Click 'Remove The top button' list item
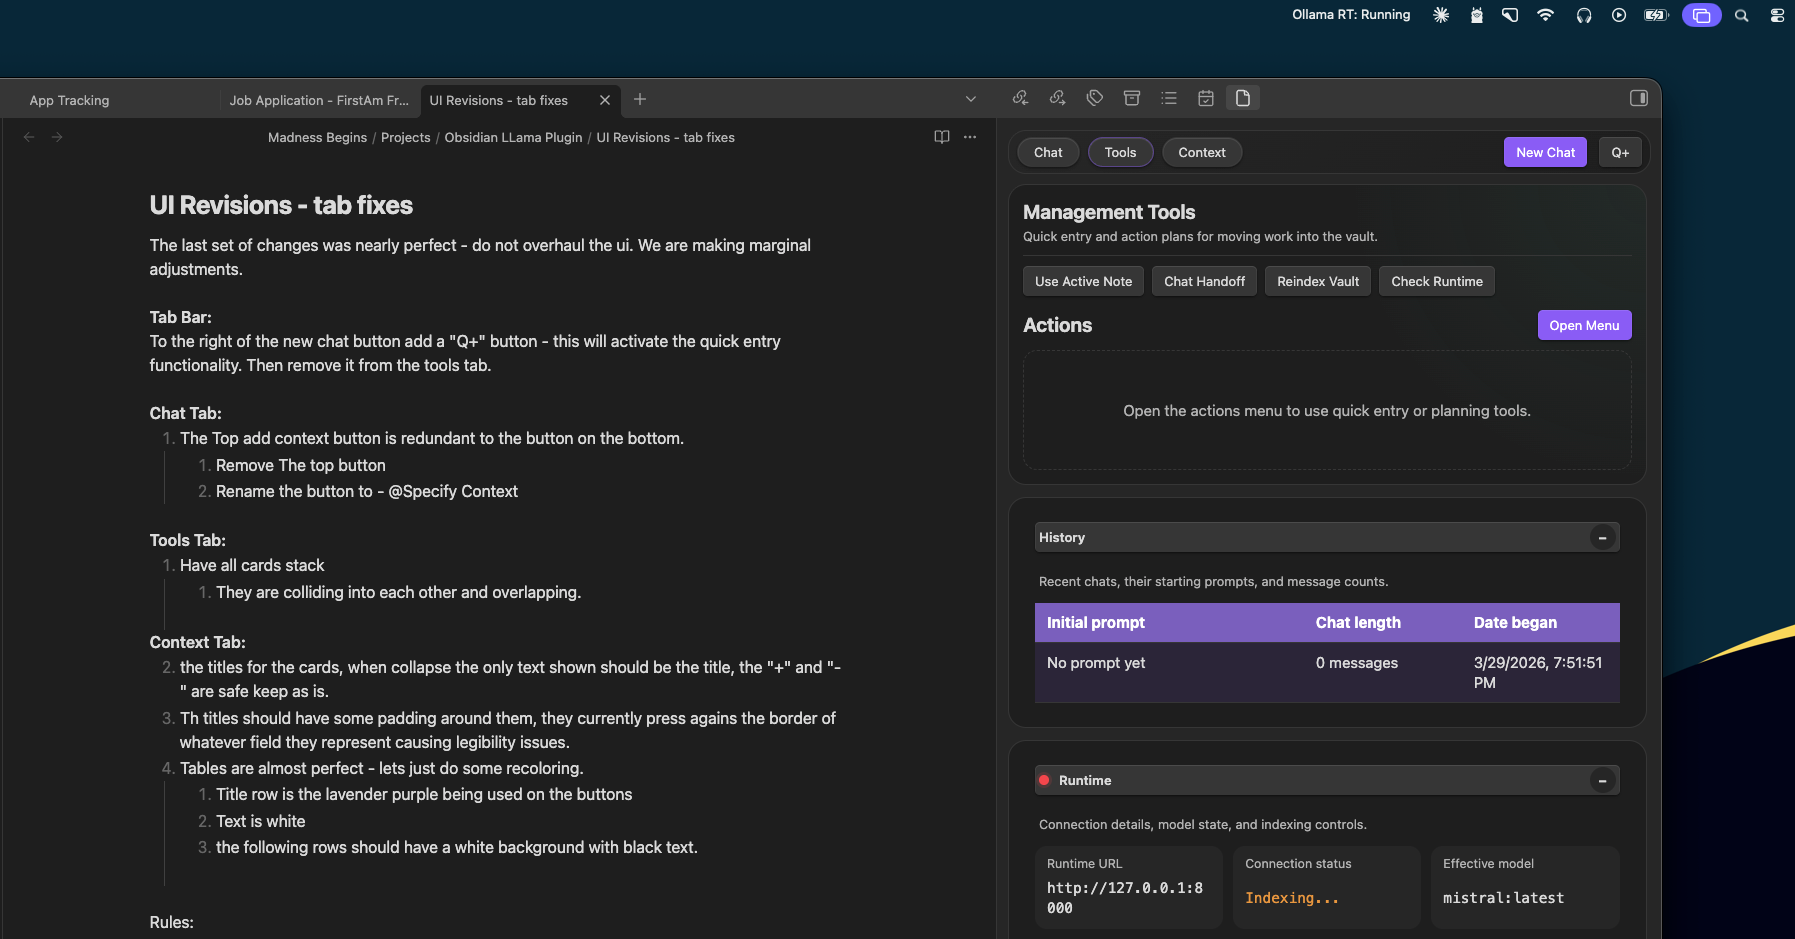The width and height of the screenshot is (1795, 939). (300, 465)
